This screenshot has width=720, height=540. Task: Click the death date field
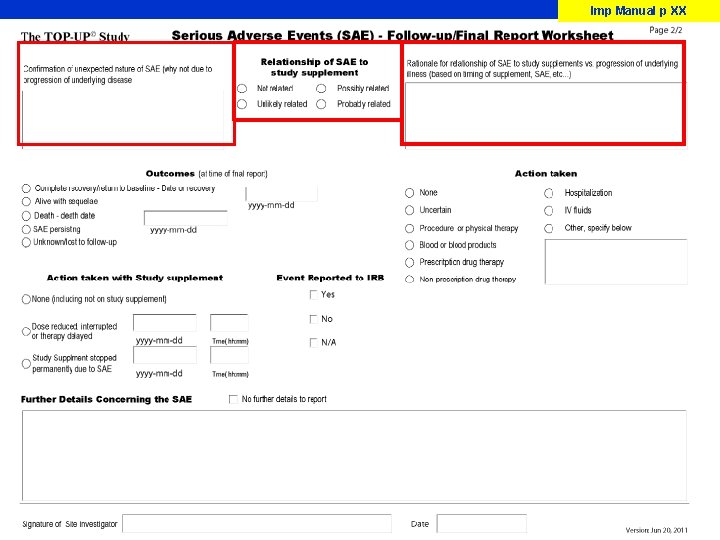click(186, 218)
